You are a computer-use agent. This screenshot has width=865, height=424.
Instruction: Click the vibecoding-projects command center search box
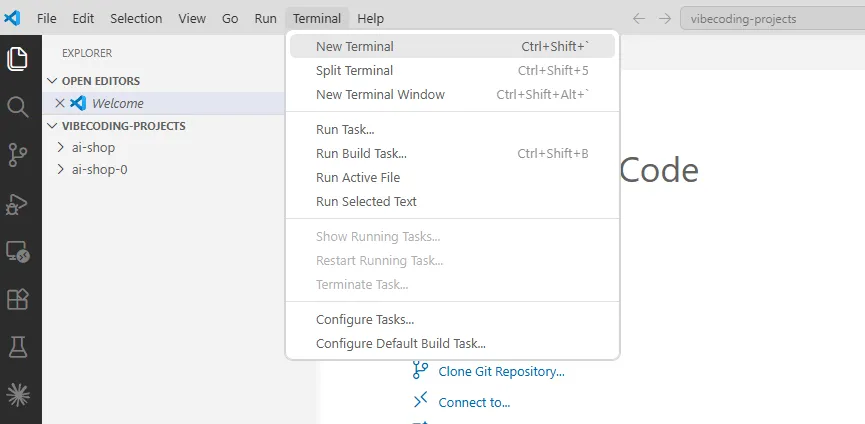[x=772, y=19]
